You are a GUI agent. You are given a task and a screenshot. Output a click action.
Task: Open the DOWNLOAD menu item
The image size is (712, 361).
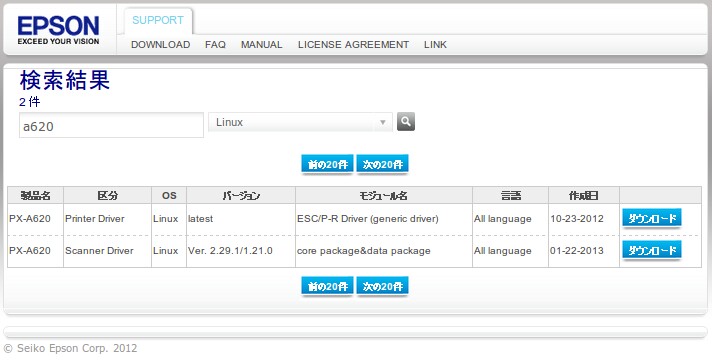160,45
